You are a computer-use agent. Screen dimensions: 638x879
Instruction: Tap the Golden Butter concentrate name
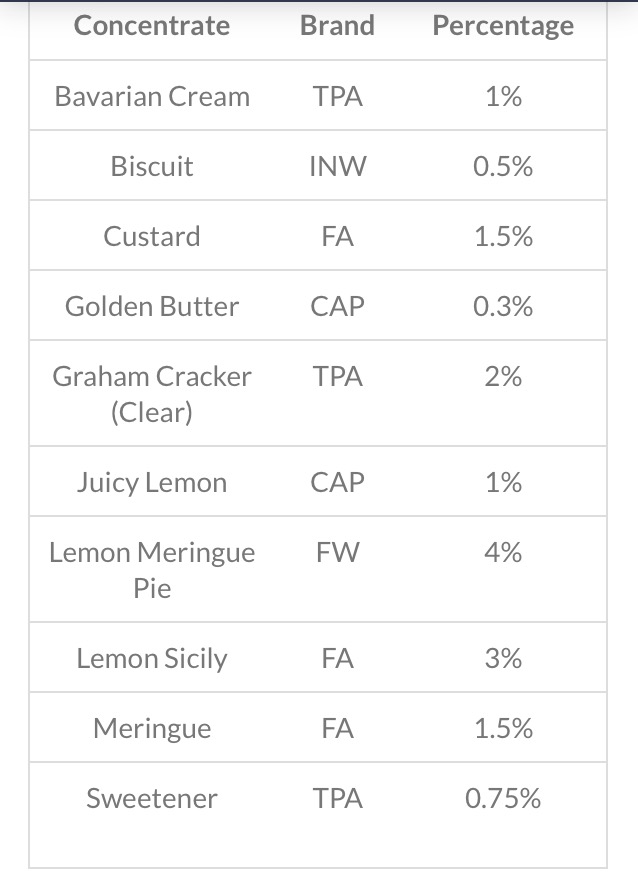[x=153, y=307]
